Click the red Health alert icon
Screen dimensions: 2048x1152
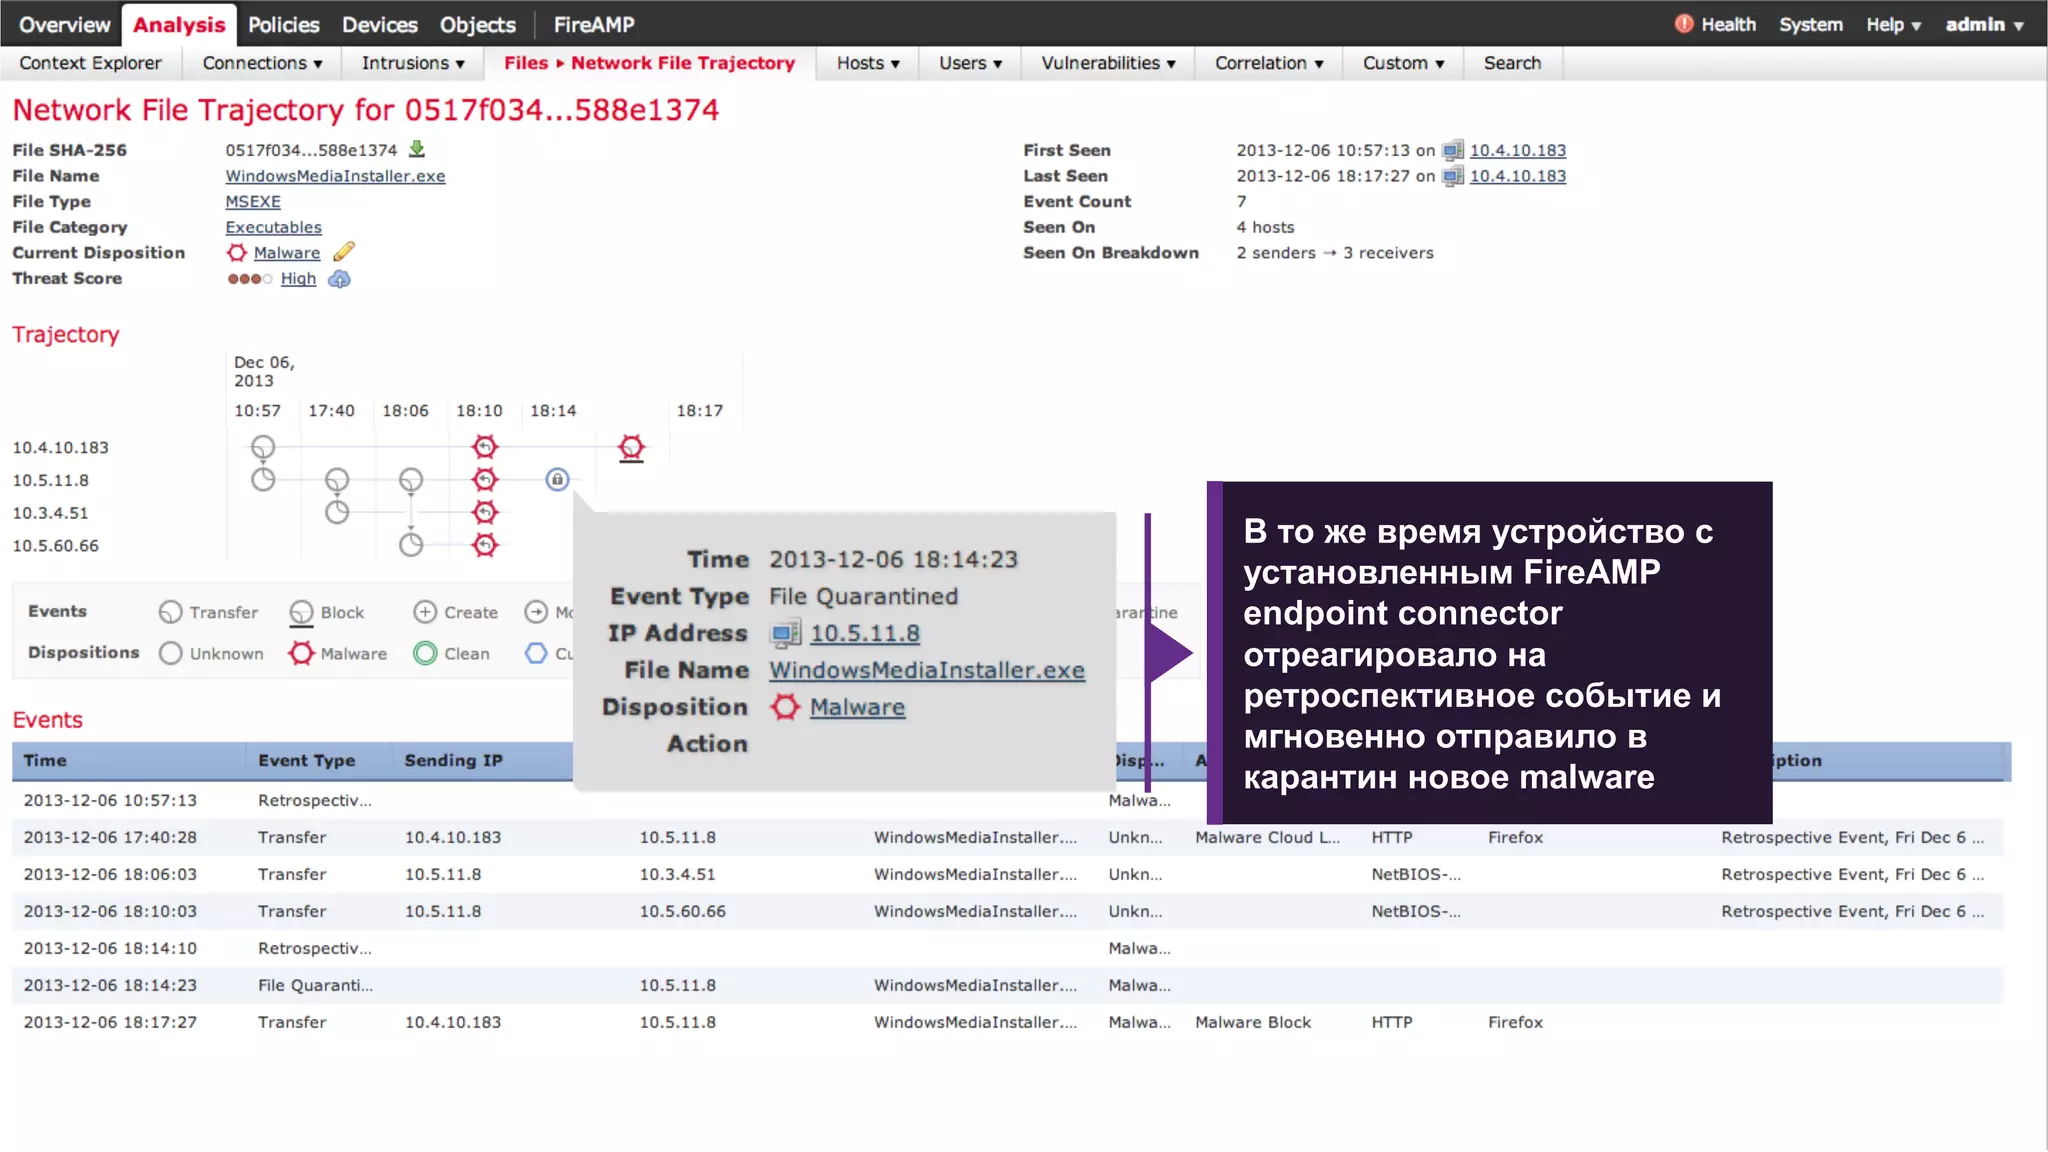click(1684, 24)
